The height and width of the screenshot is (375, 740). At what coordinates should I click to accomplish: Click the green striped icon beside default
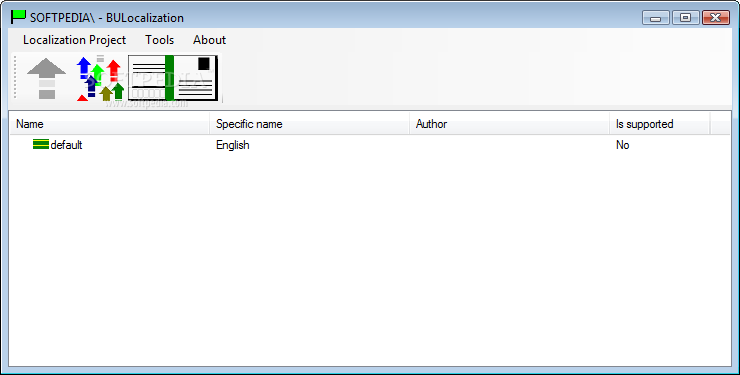41,144
